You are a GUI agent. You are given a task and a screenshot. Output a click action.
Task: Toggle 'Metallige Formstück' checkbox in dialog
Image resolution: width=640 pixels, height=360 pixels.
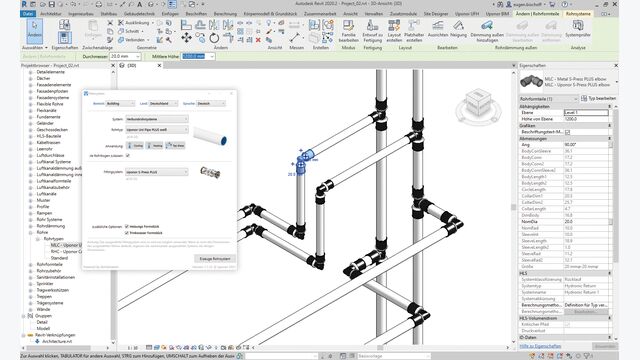[x=127, y=226]
